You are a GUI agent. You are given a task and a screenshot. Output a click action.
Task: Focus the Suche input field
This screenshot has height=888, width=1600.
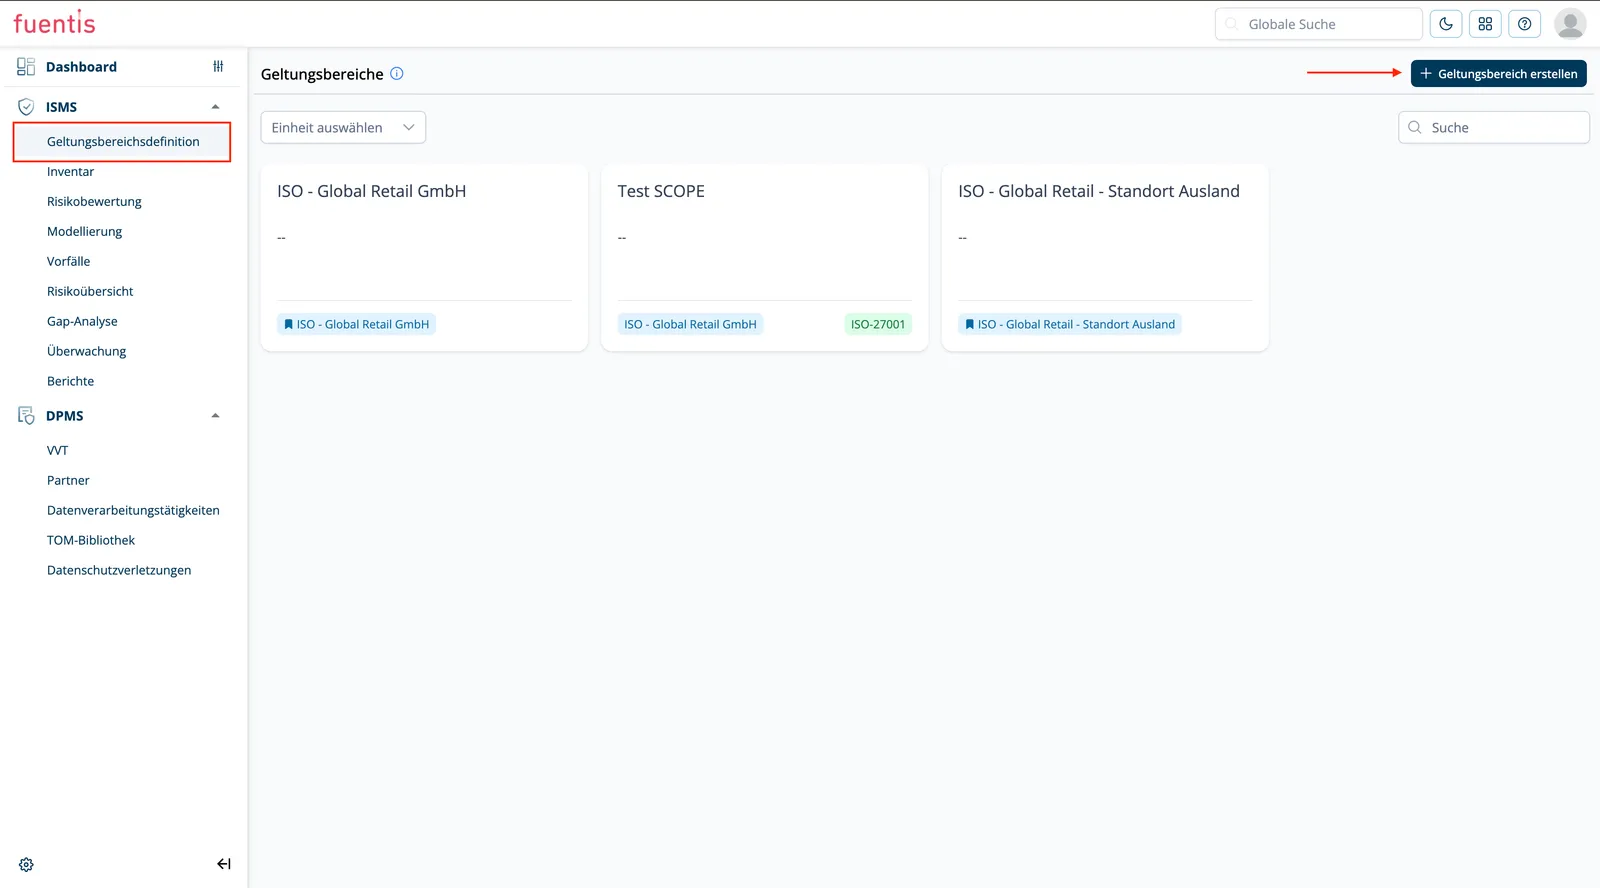(1493, 127)
